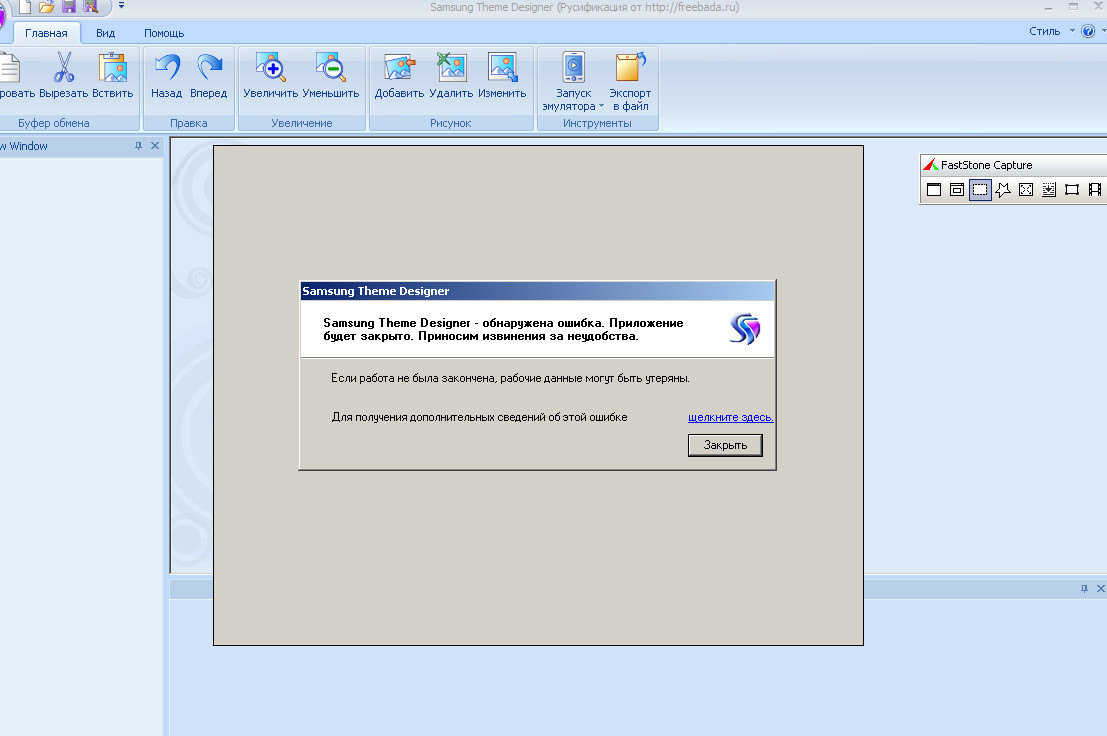Click the Изменить picture icon
Viewport: 1107px width, 736px height.
502,68
